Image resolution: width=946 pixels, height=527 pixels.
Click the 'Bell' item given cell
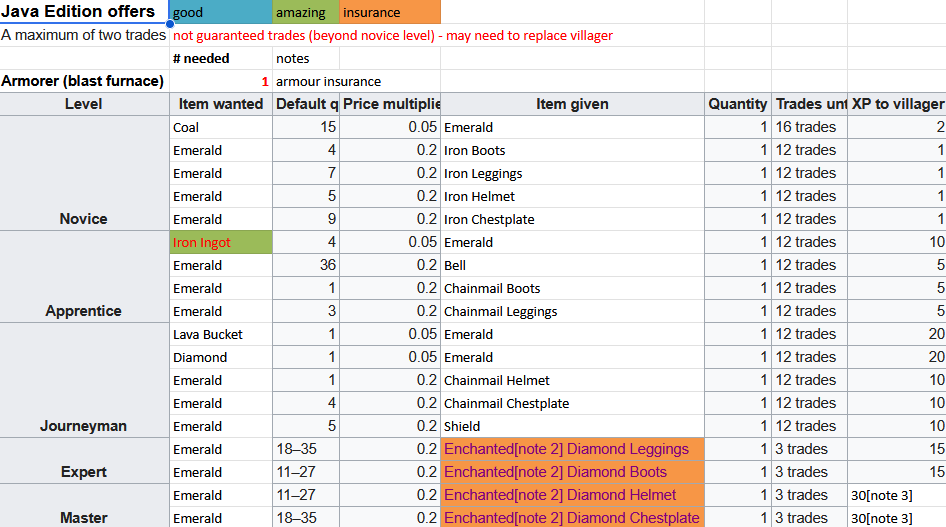[x=572, y=265]
